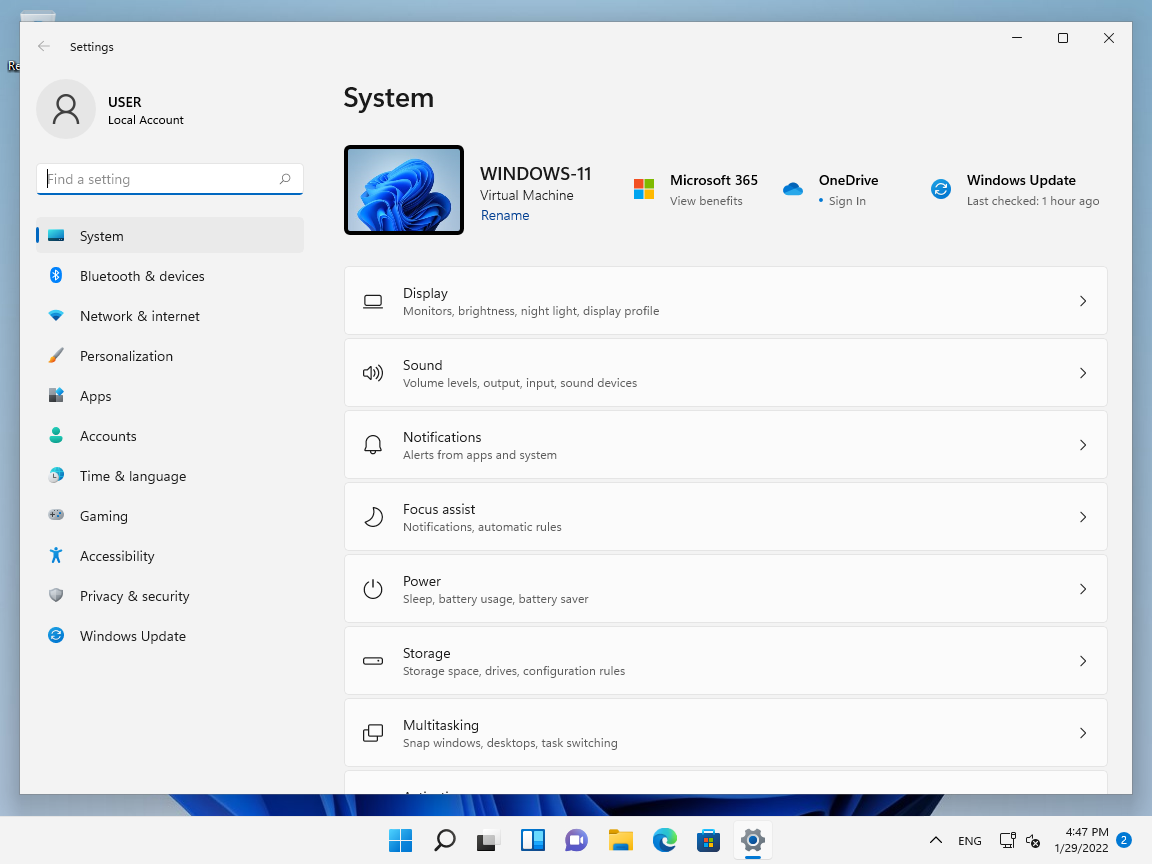Click the Power row title text
The height and width of the screenshot is (864, 1152).
(x=422, y=581)
